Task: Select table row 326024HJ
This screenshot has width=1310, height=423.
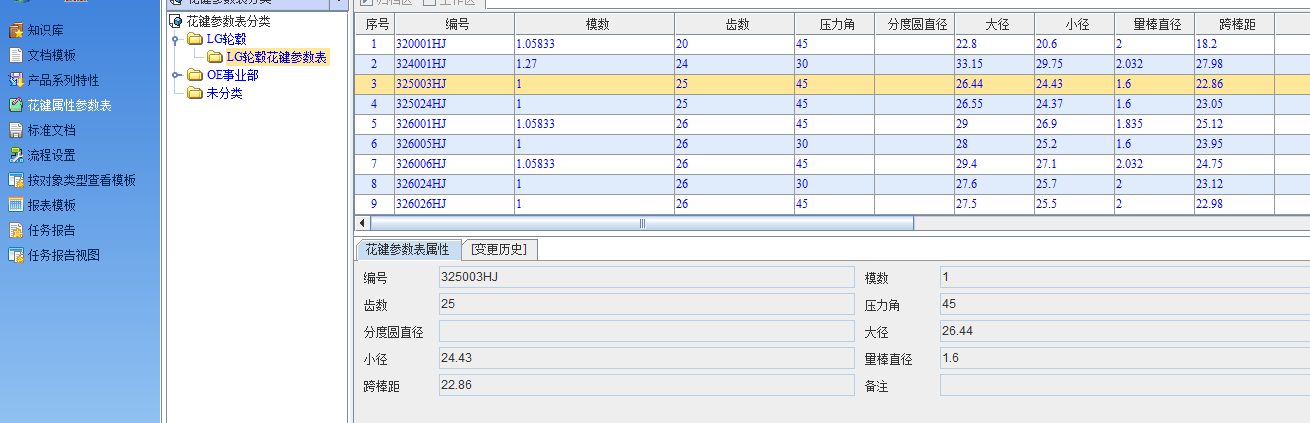Action: [x=832, y=184]
